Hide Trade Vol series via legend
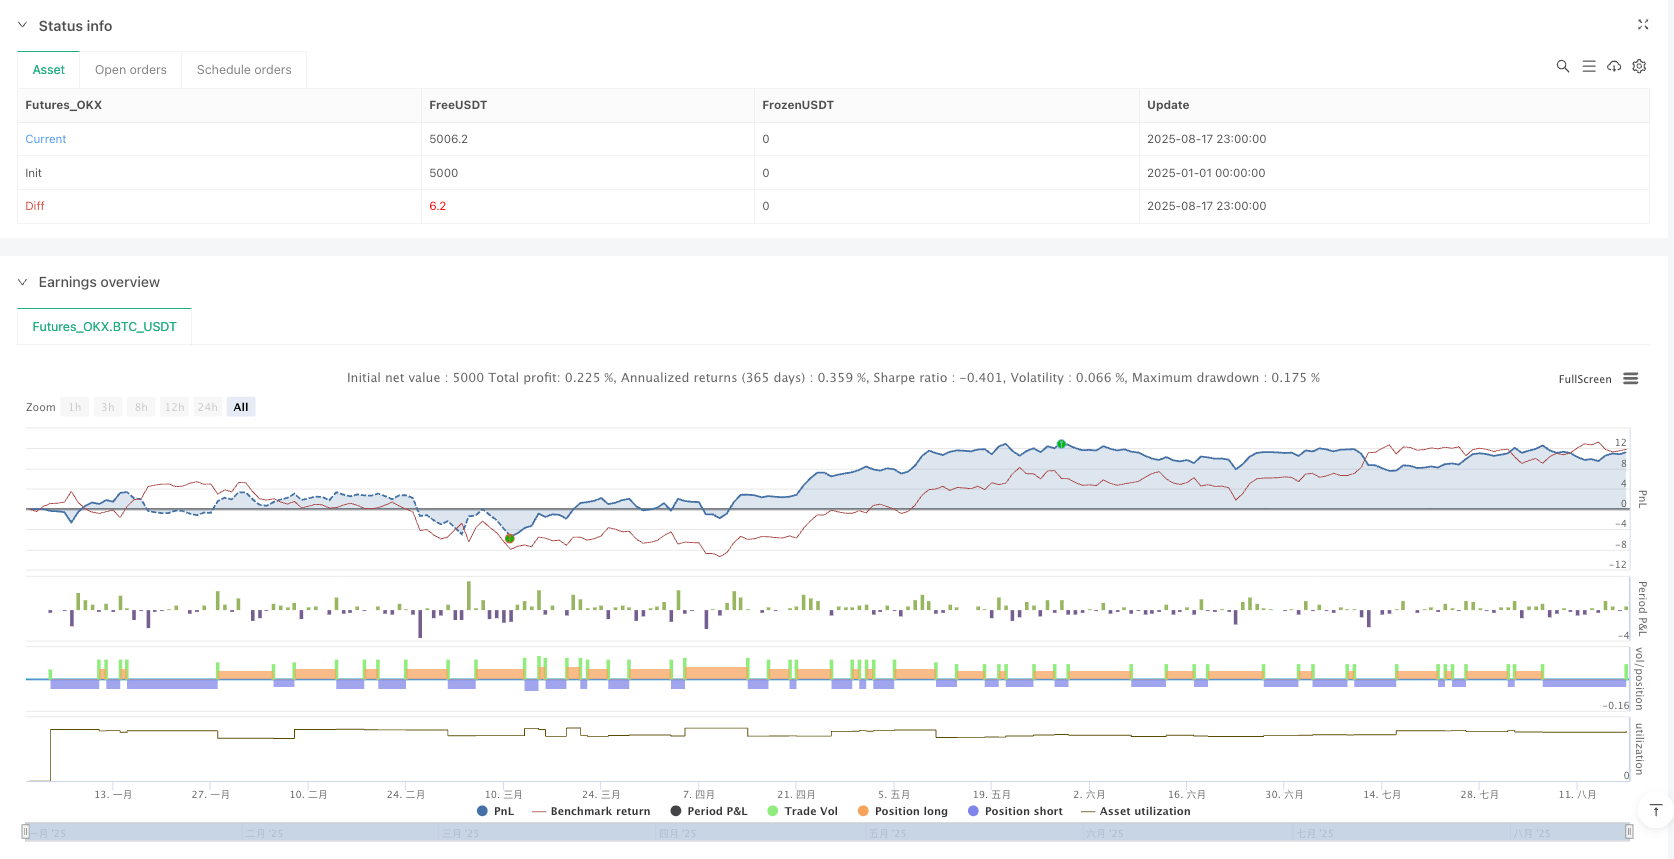This screenshot has width=1674, height=859. [x=802, y=811]
